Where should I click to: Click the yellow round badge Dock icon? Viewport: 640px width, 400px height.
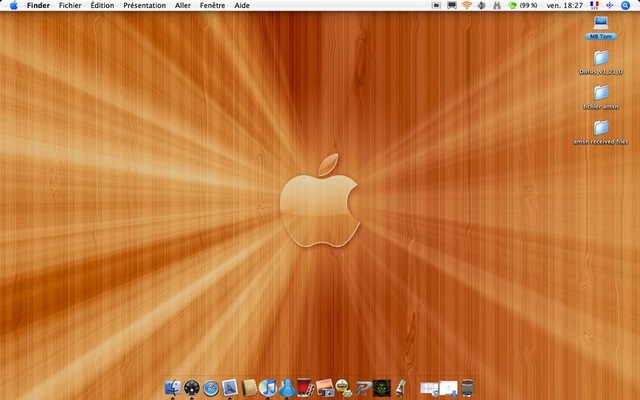click(x=344, y=388)
